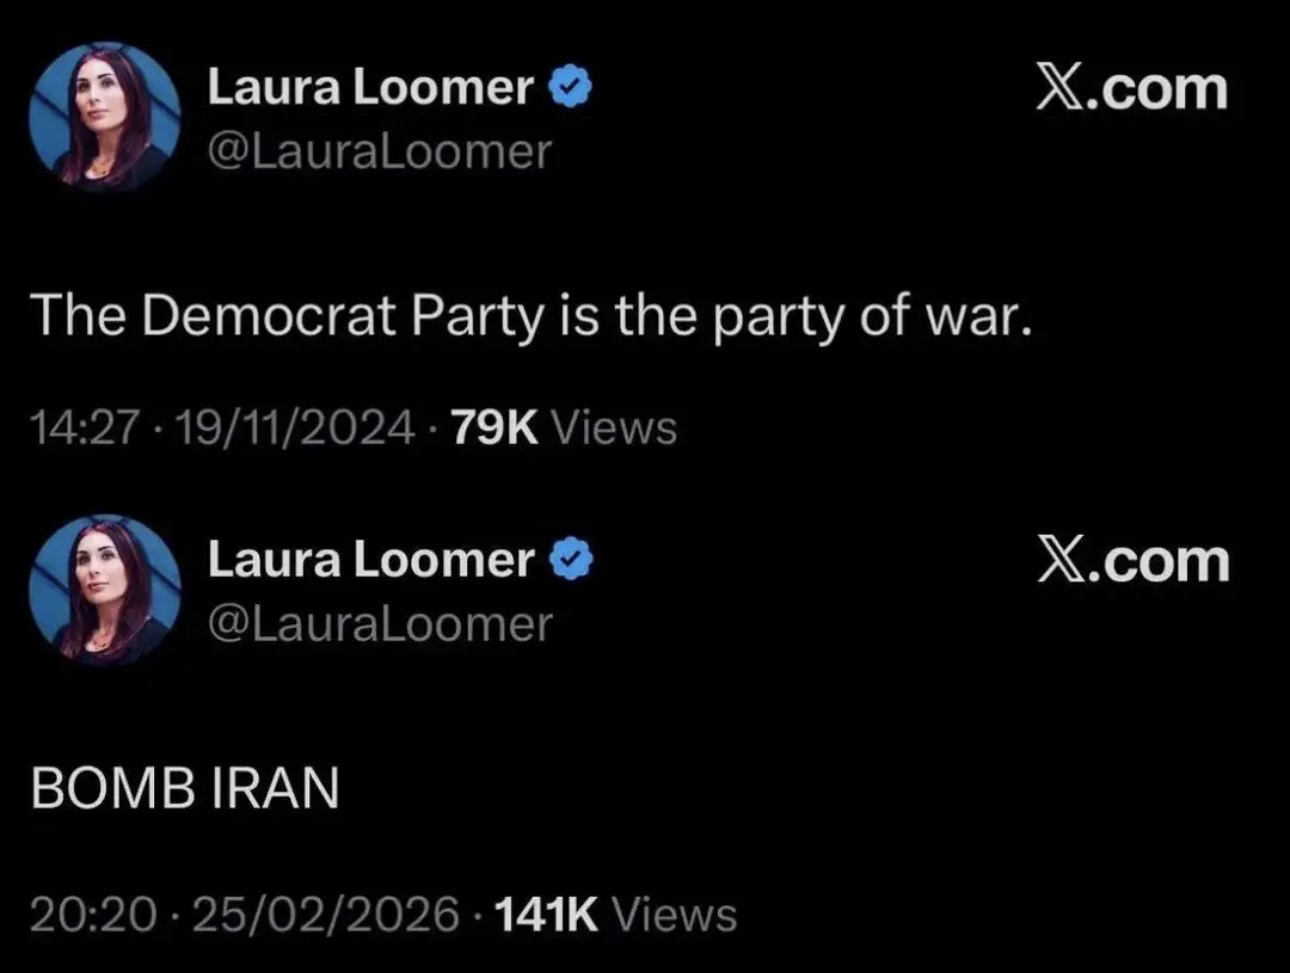Click the 19/11/2024 date
Viewport: 1290px width, 973px height.
click(x=295, y=428)
